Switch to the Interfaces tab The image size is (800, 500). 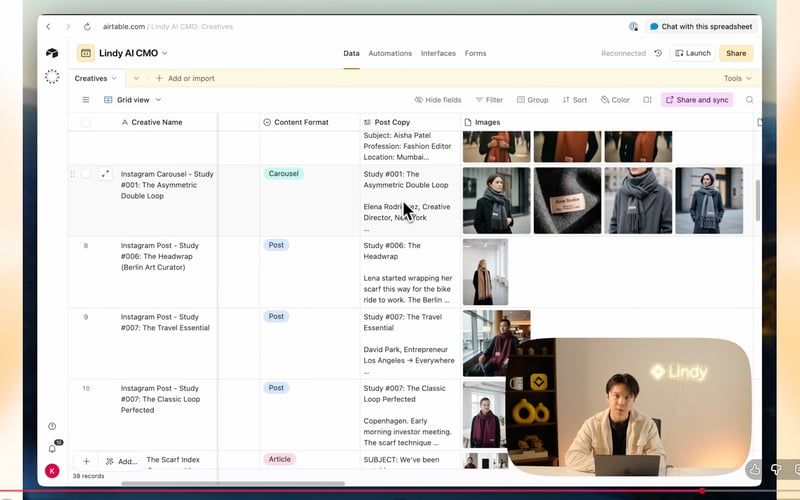point(438,53)
